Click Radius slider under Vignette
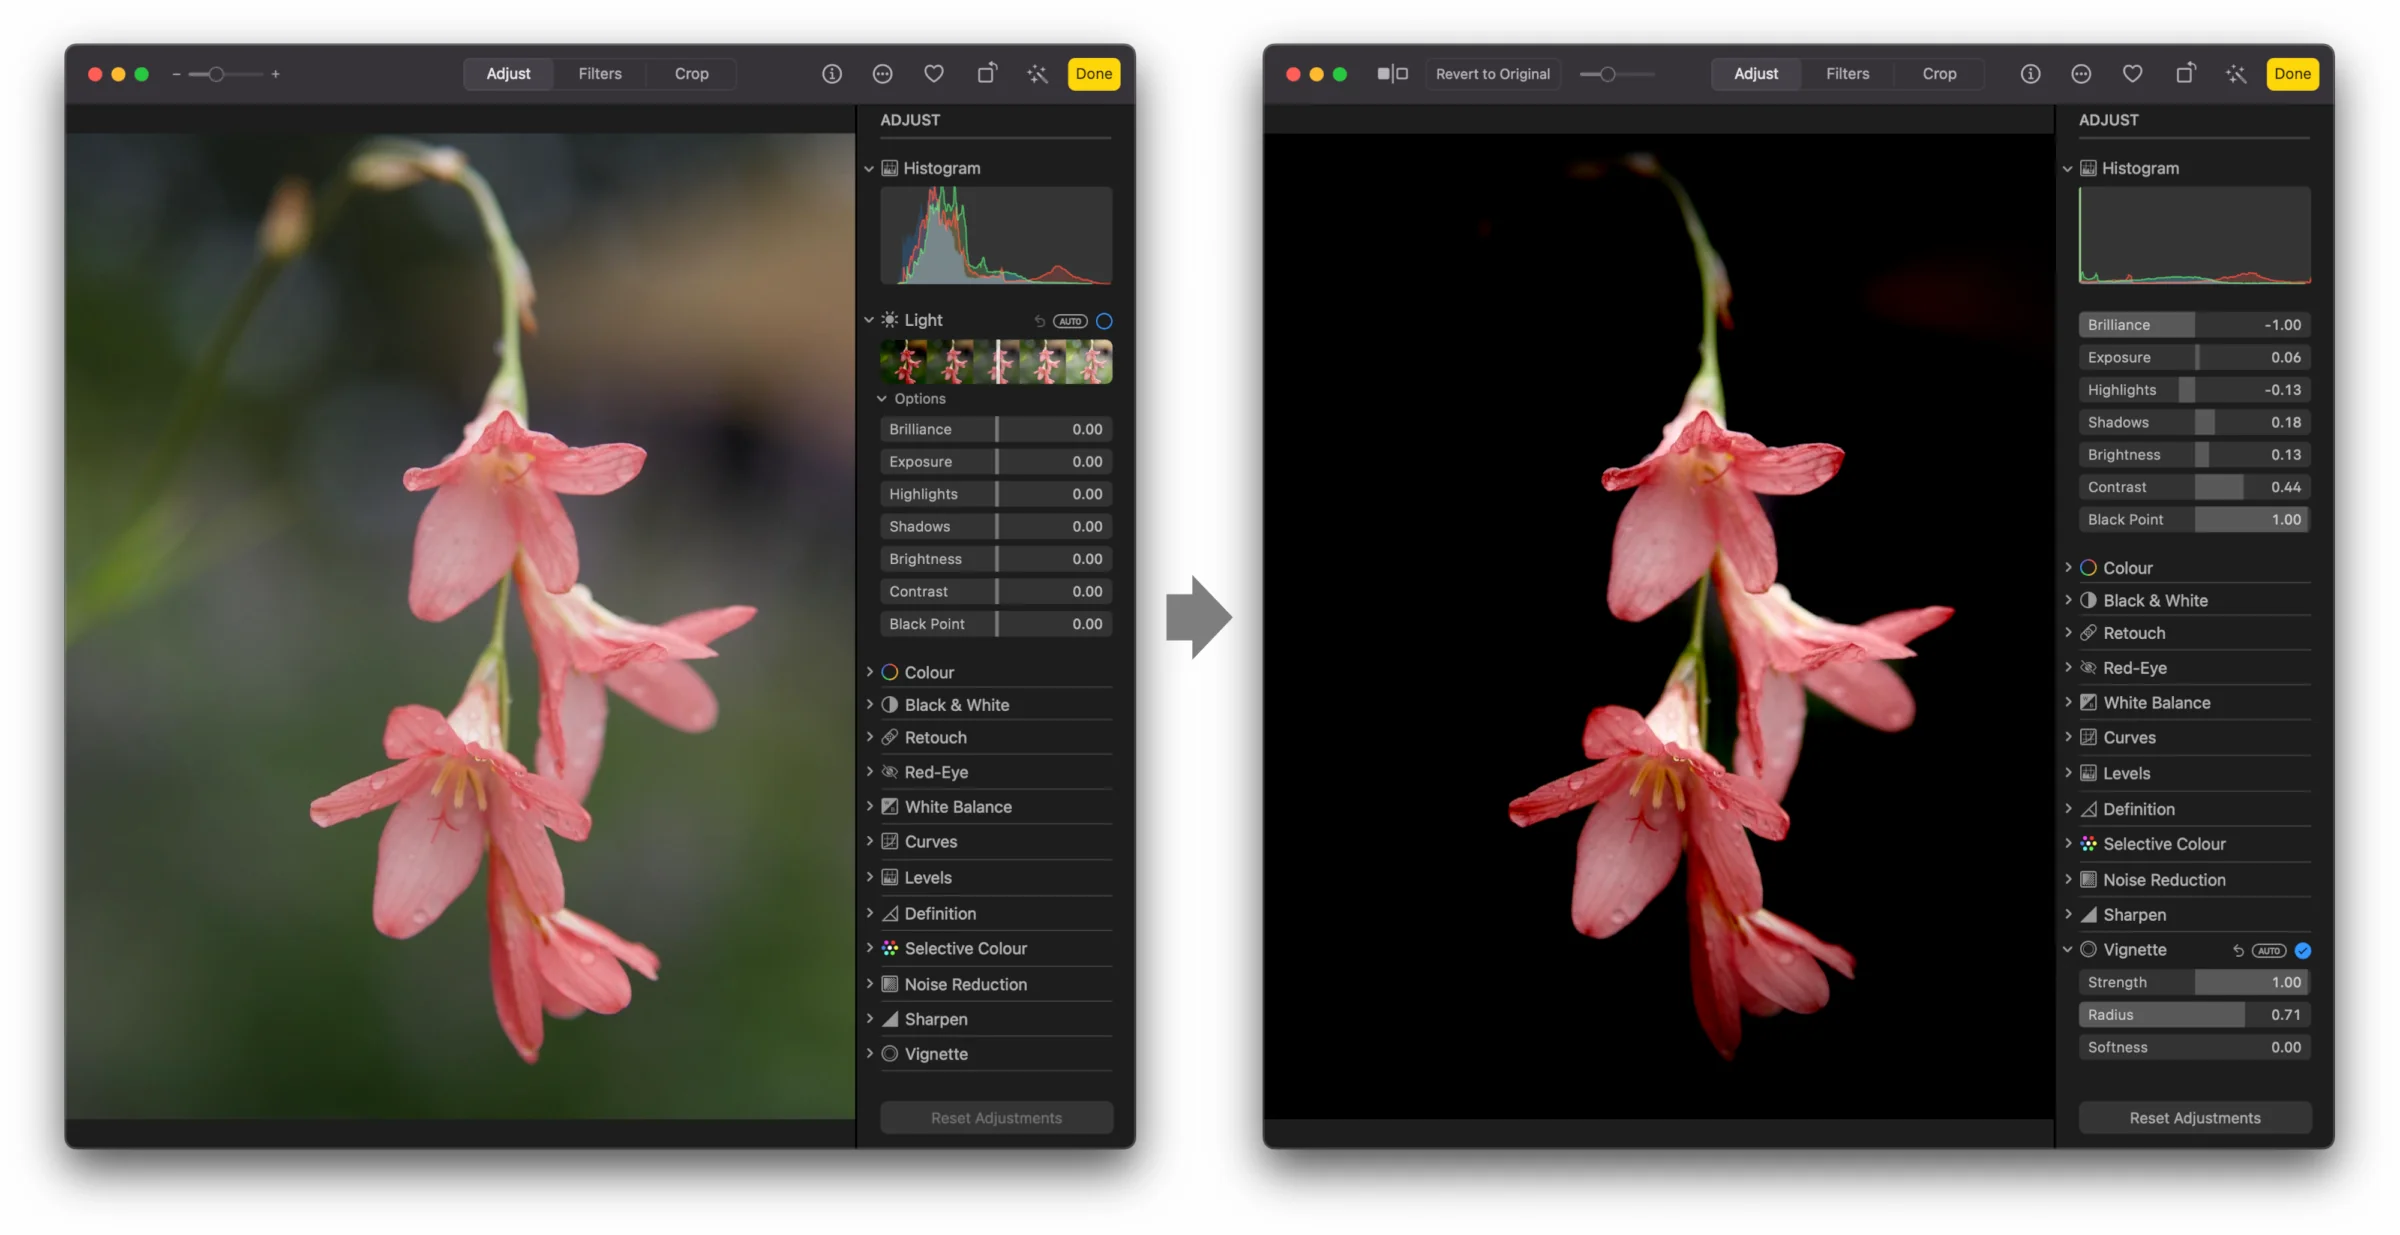Screen dimensions: 2400x1235 [2195, 1014]
